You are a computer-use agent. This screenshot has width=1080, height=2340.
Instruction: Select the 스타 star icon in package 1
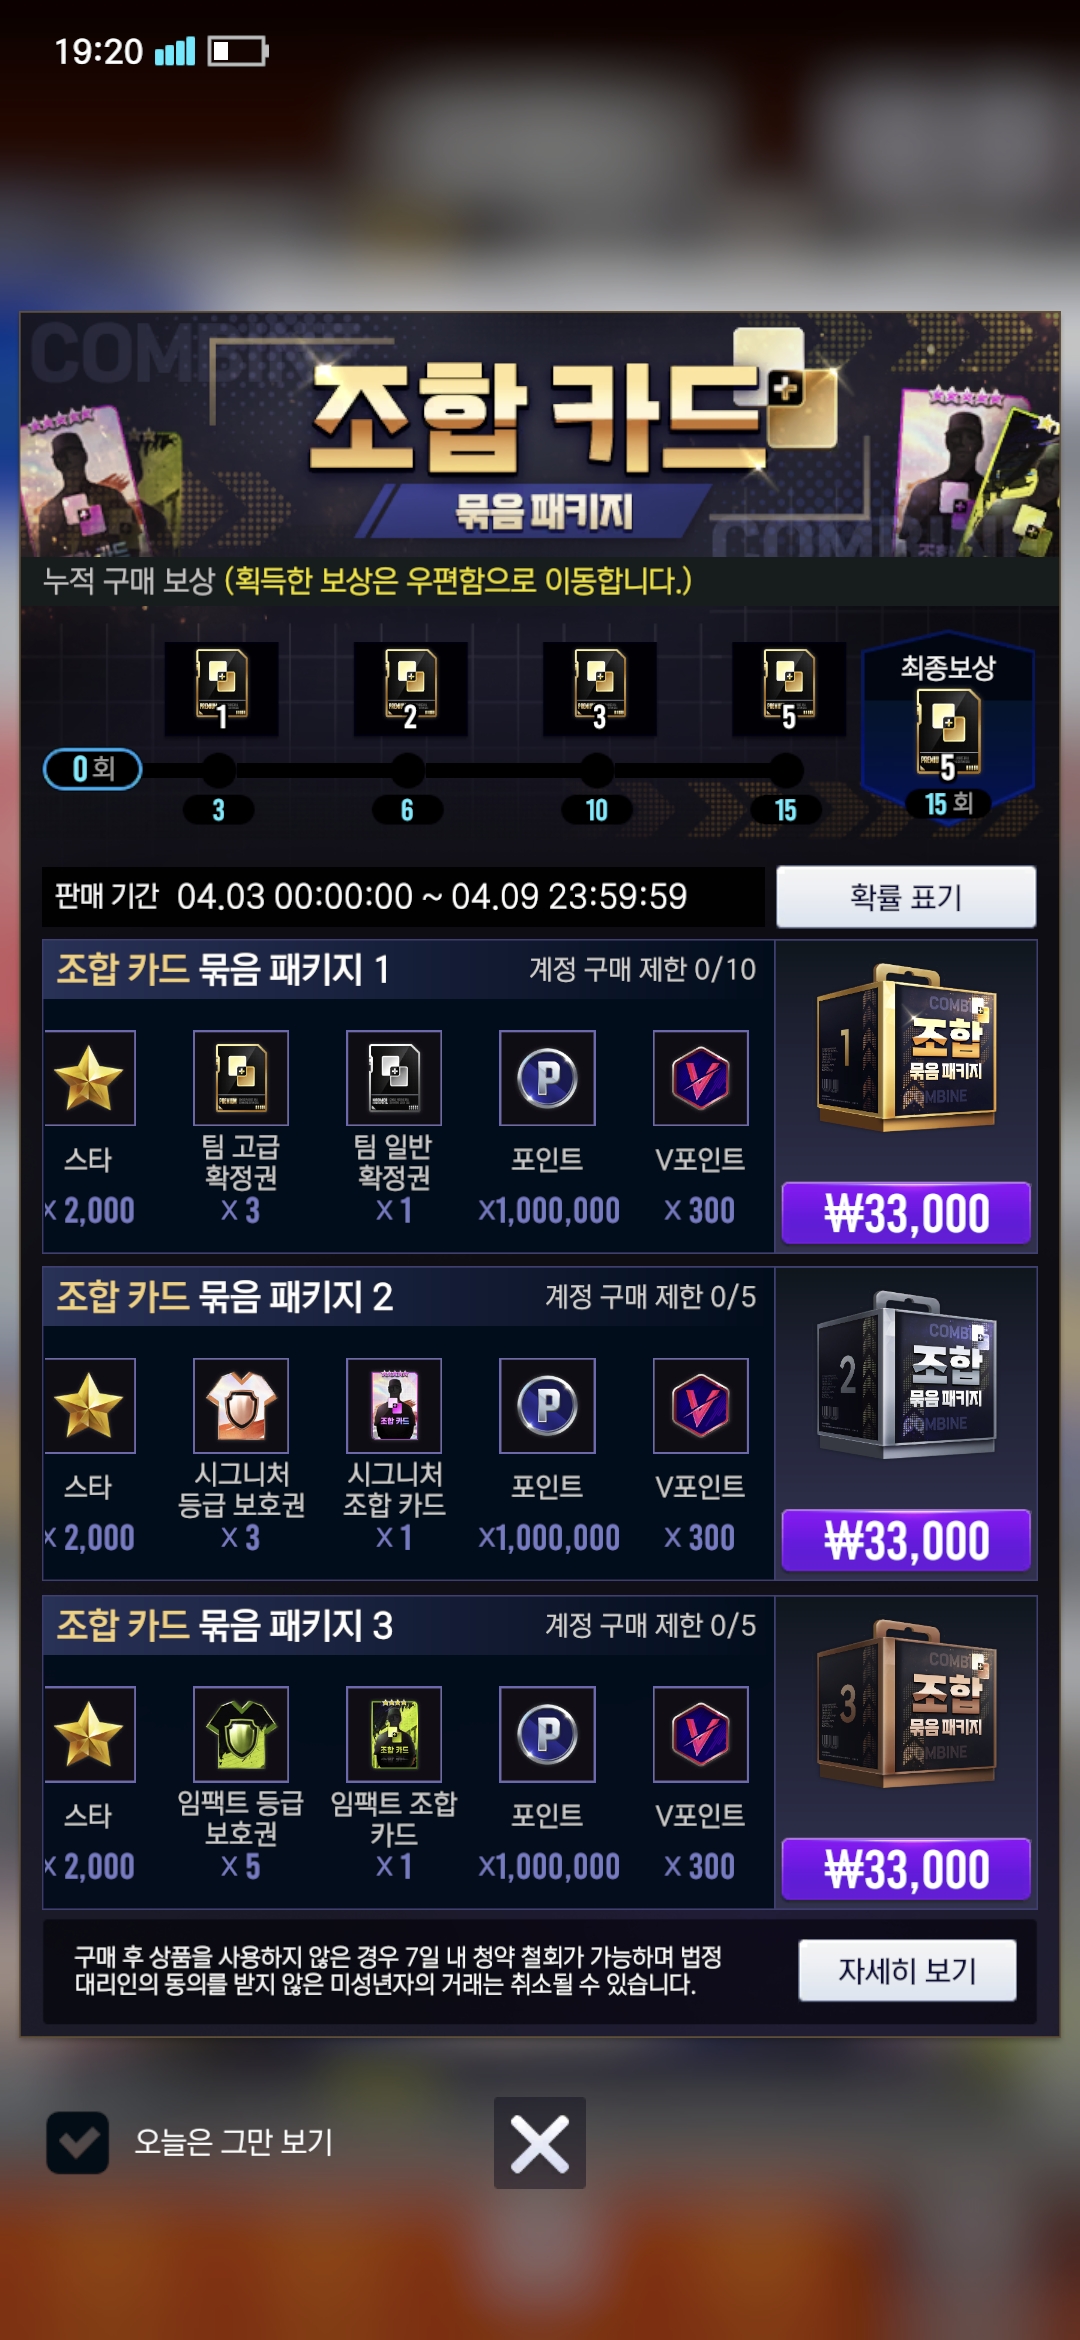click(89, 1078)
